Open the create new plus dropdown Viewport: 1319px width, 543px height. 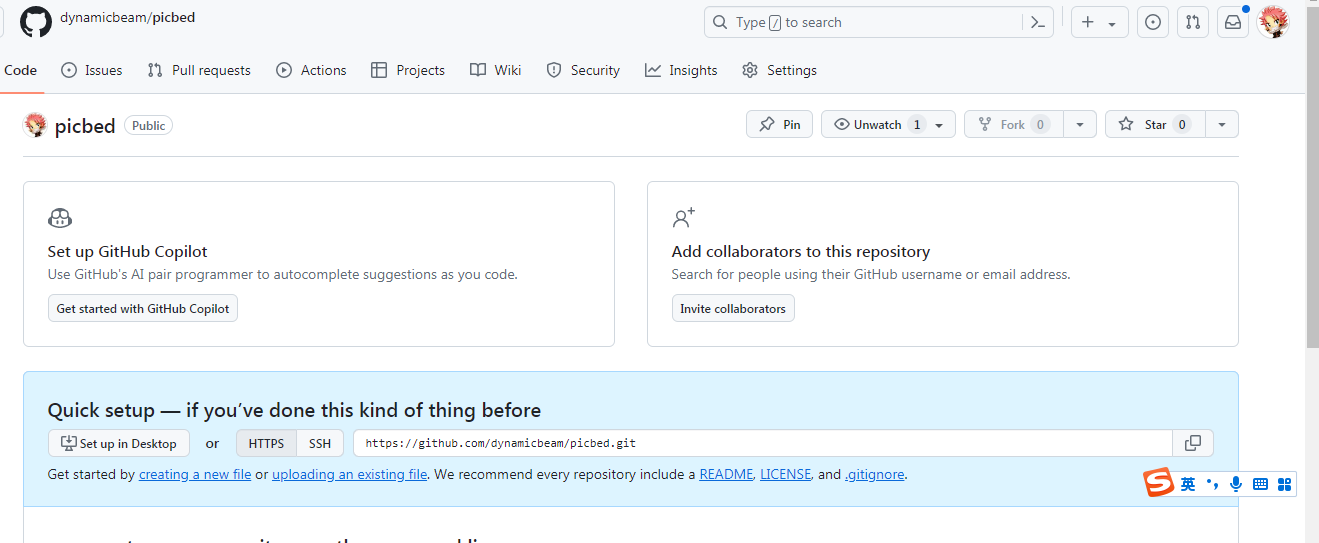click(x=1100, y=22)
